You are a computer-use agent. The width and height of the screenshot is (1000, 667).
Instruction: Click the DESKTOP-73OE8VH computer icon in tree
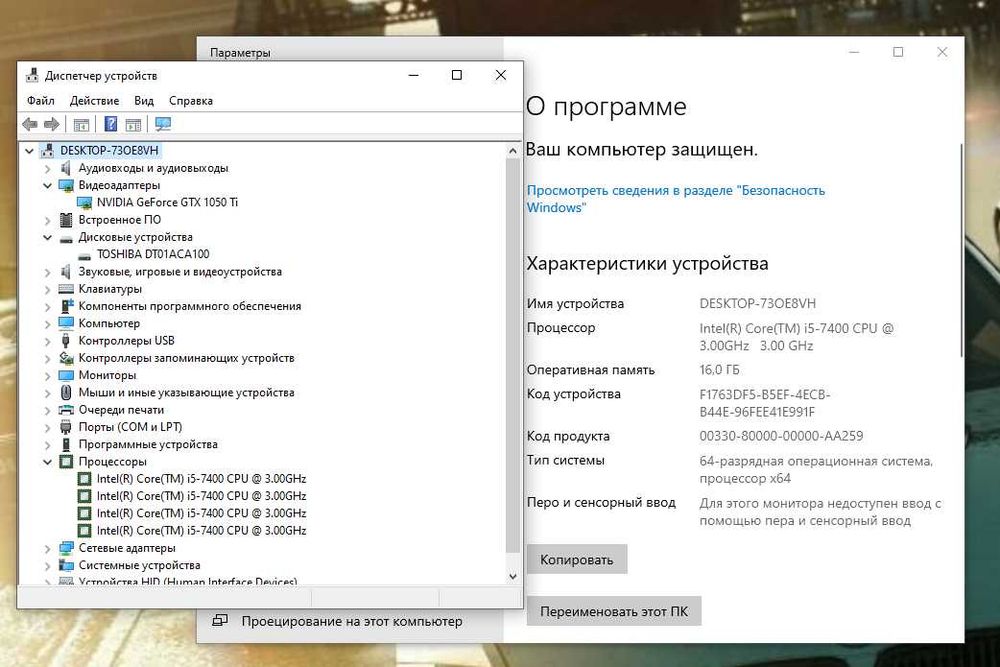pos(47,150)
